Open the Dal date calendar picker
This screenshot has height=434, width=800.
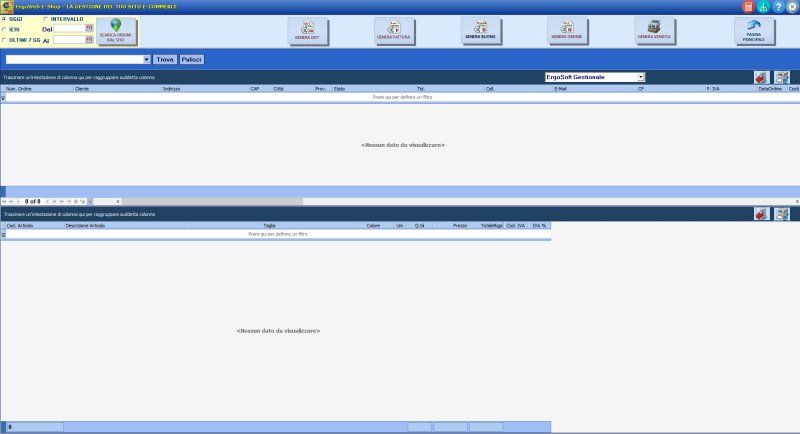tap(89, 29)
